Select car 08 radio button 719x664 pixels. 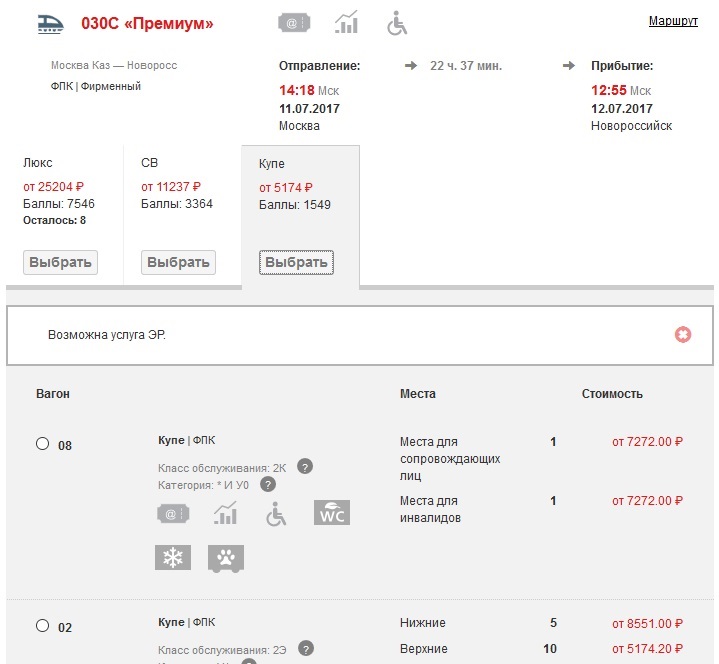(42, 444)
